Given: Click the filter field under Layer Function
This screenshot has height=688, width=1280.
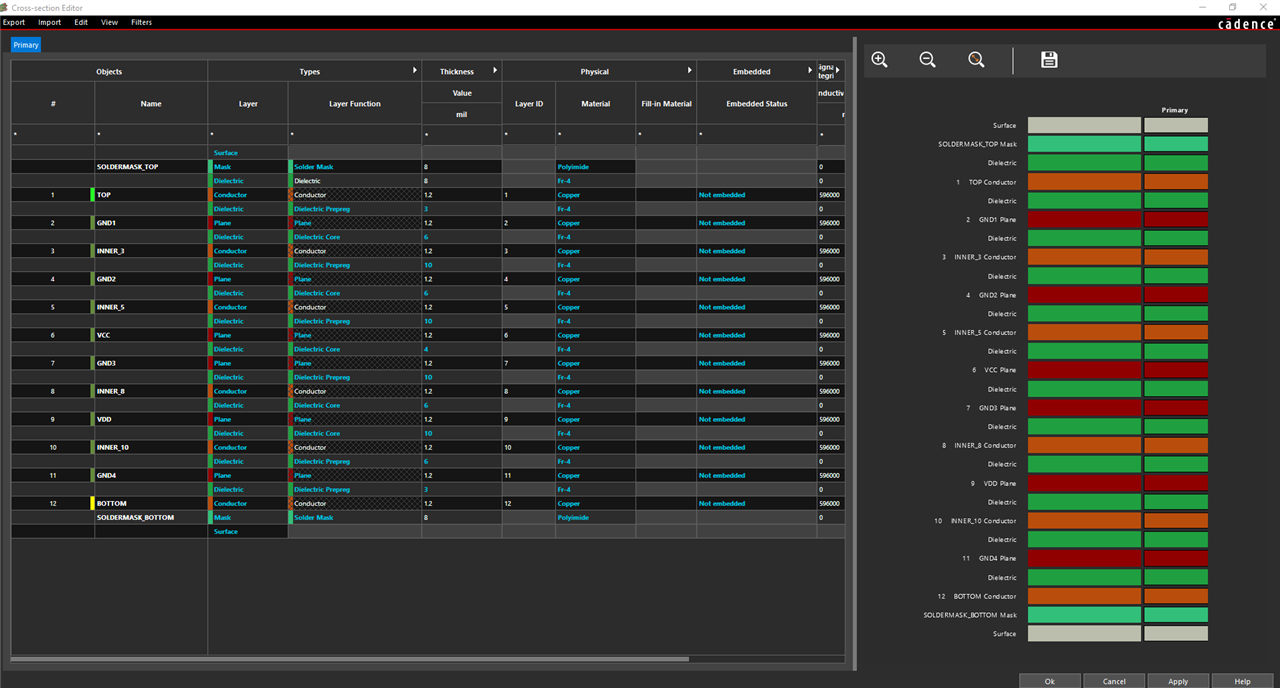Looking at the screenshot, I should coord(355,133).
